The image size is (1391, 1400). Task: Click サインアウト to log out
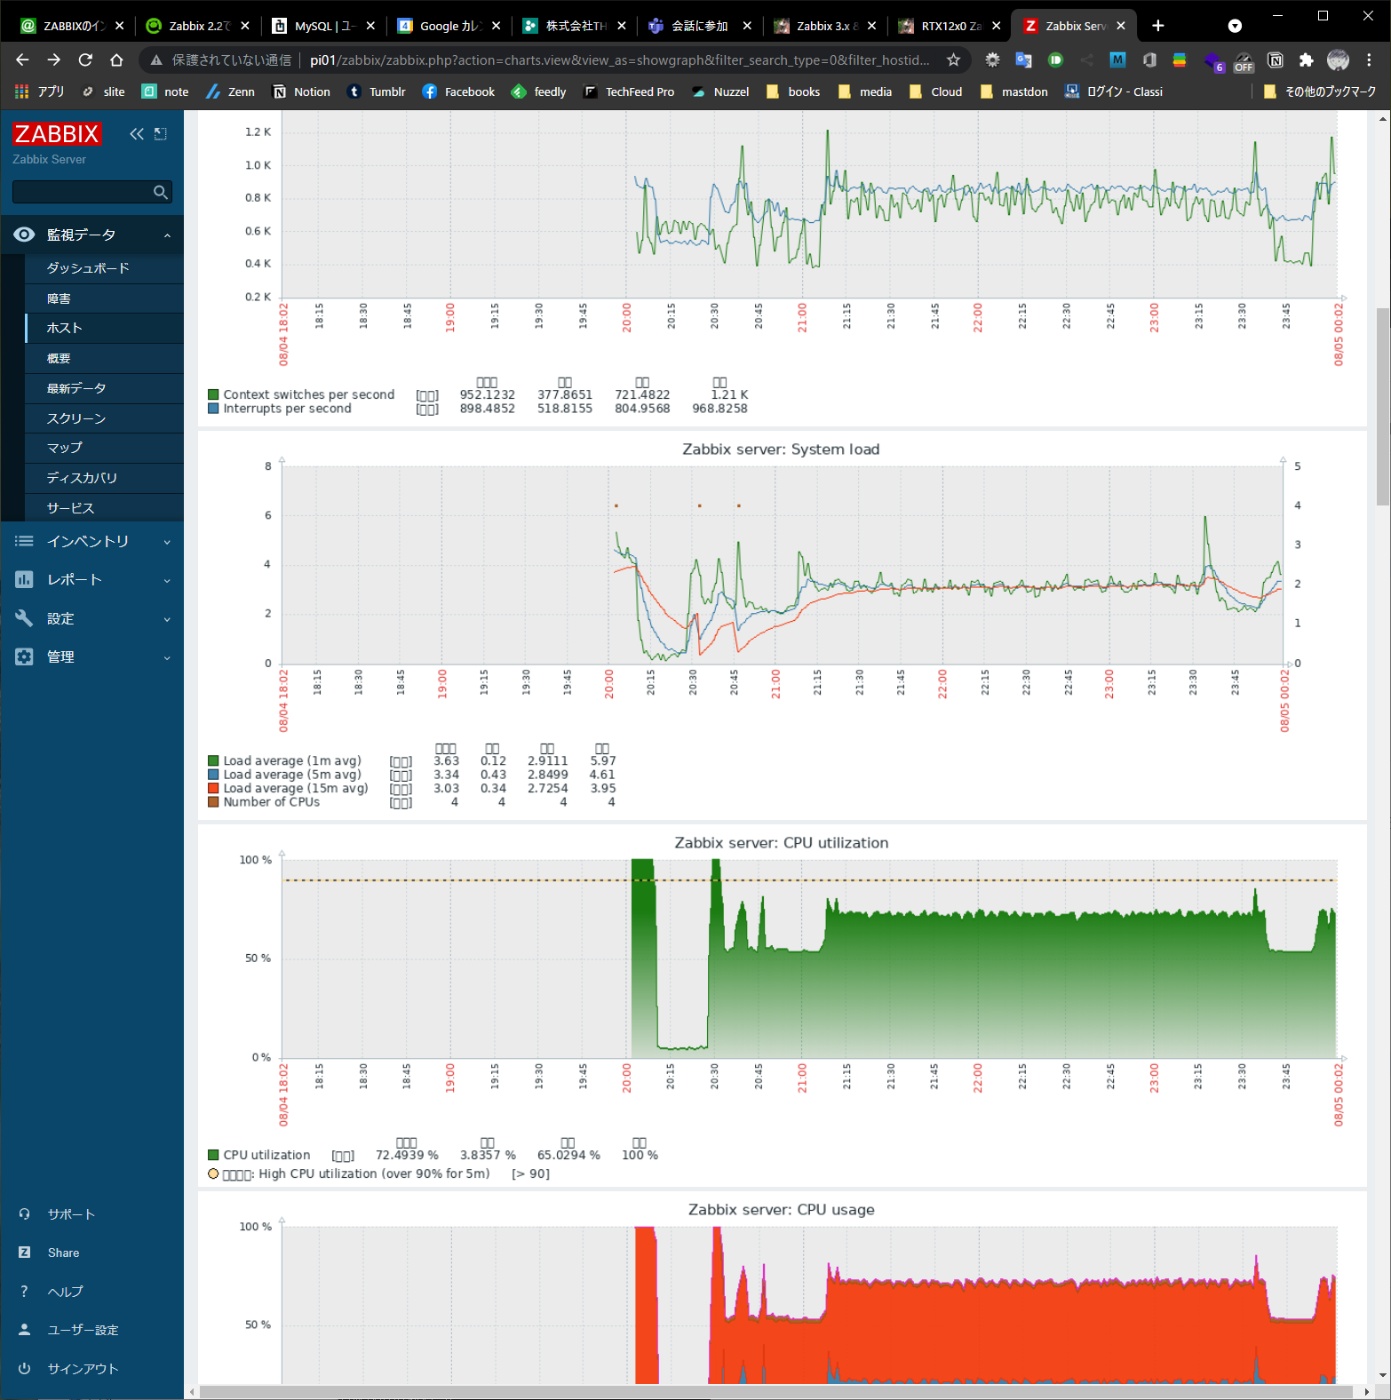(82, 1369)
